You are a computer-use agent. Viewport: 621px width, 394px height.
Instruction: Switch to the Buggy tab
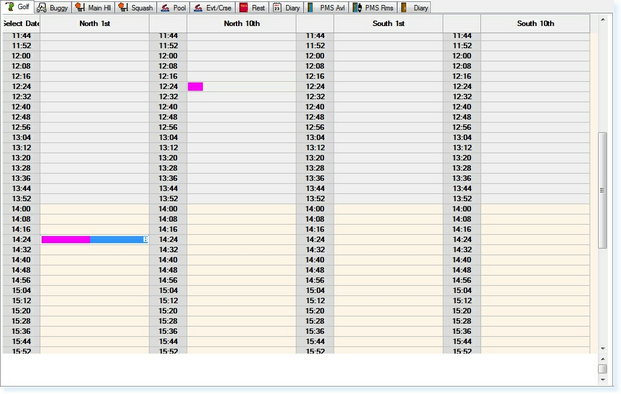[x=53, y=8]
